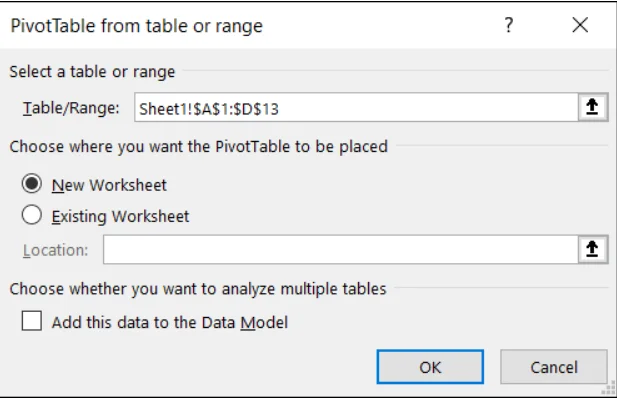This screenshot has height=401, width=617.
Task: Click the New Worksheet option label
Action: point(110,185)
